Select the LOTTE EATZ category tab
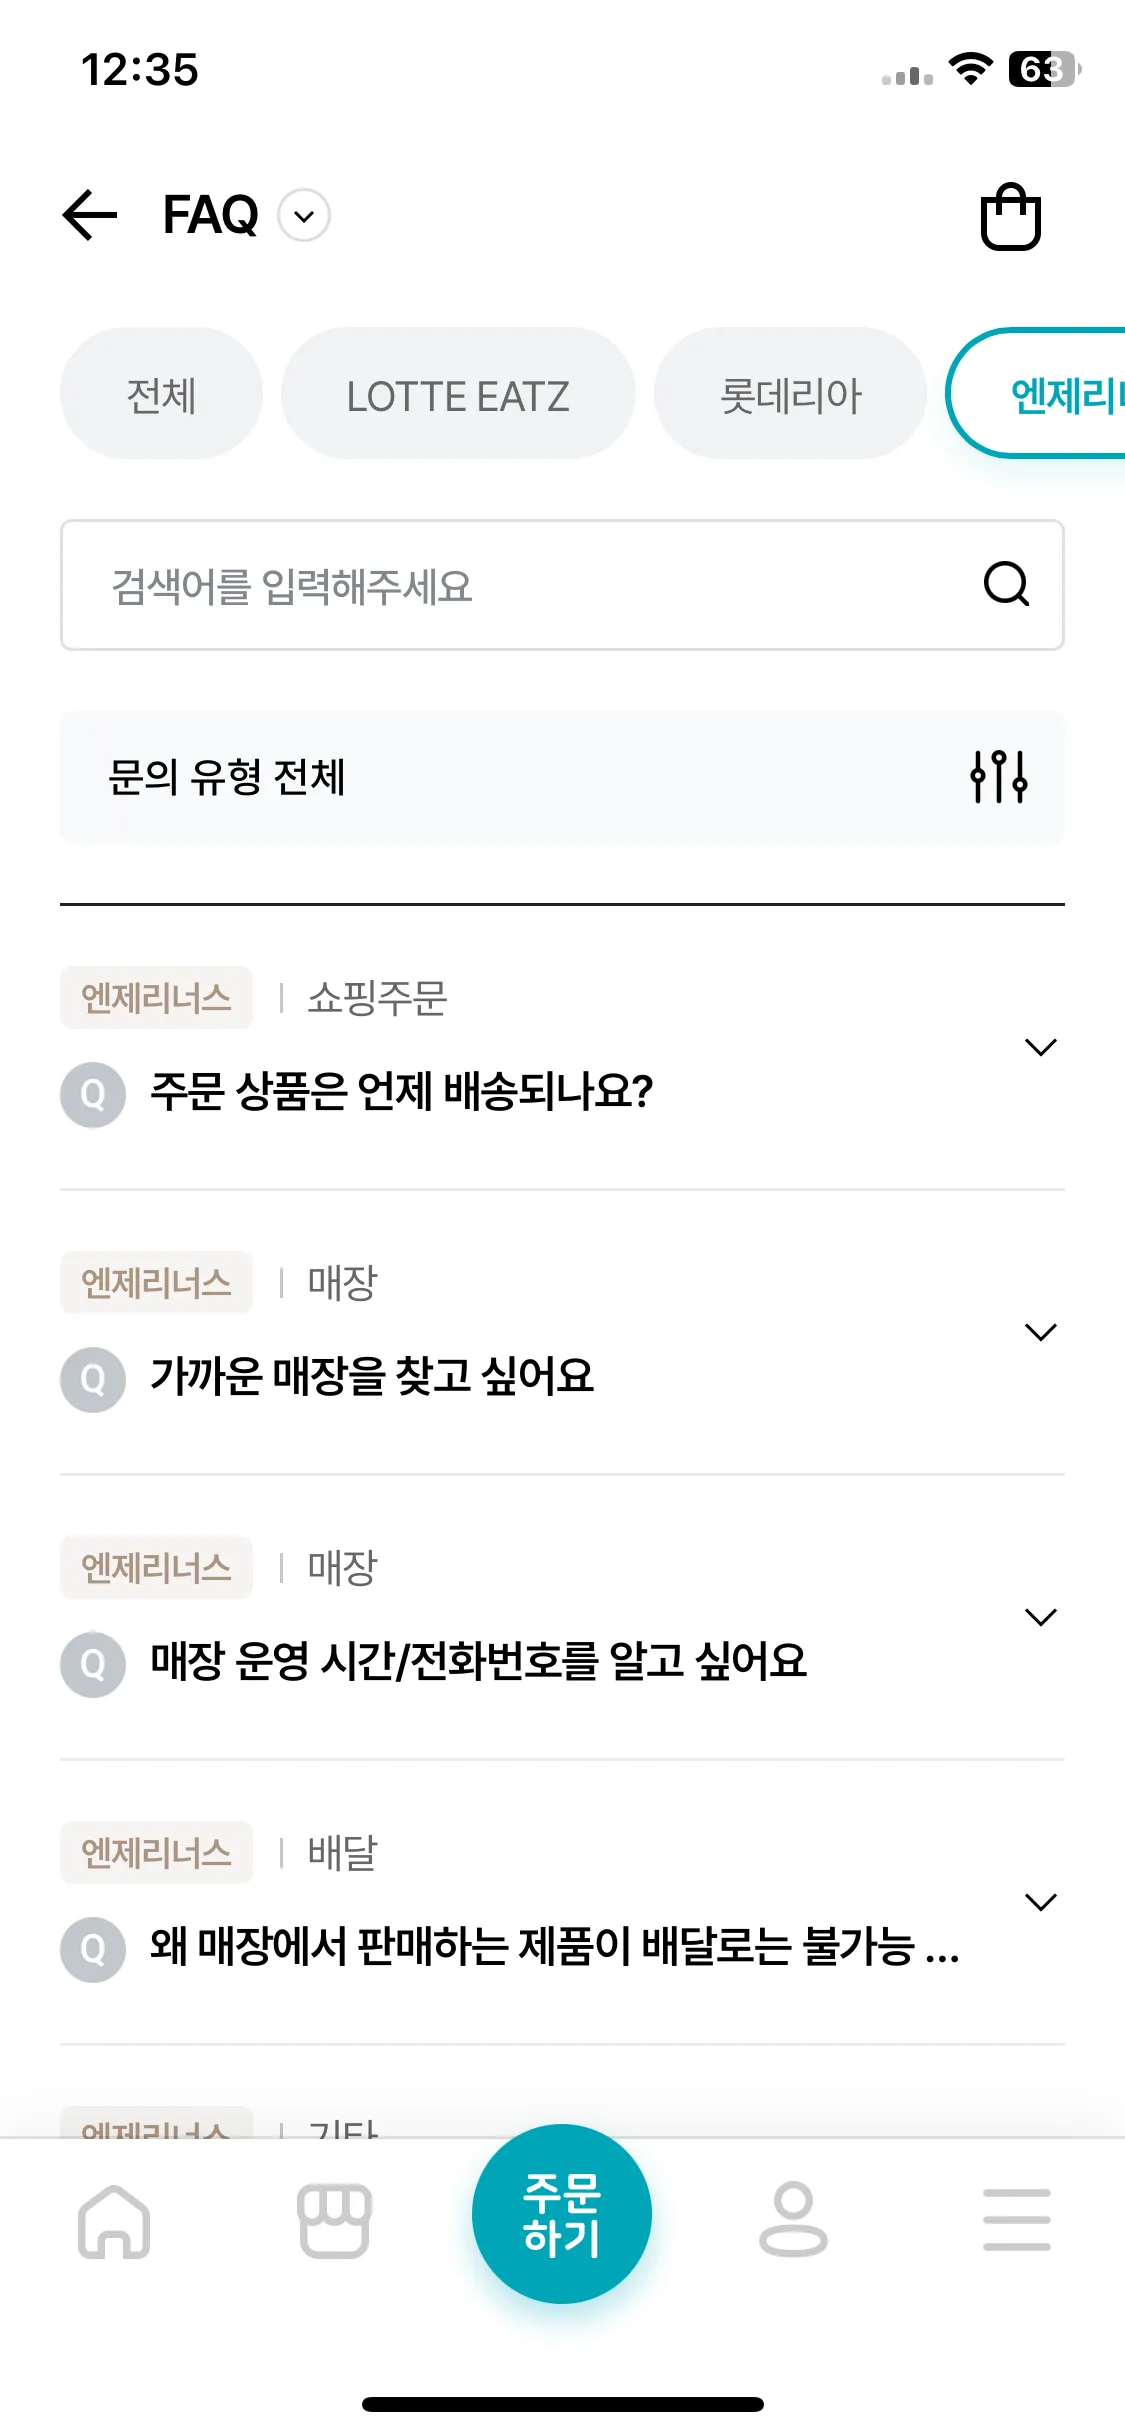The width and height of the screenshot is (1125, 2436). pyautogui.click(x=458, y=394)
